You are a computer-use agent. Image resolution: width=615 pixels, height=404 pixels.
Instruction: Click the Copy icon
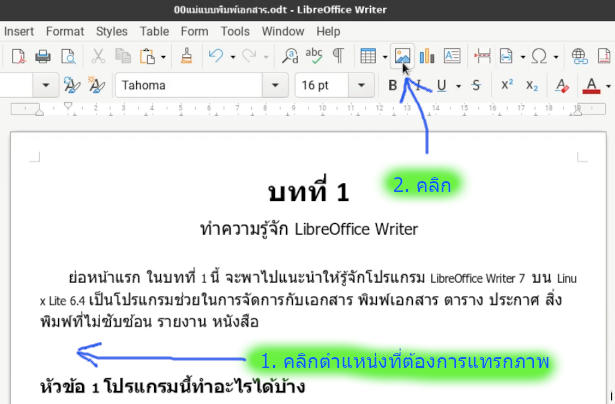tap(123, 56)
